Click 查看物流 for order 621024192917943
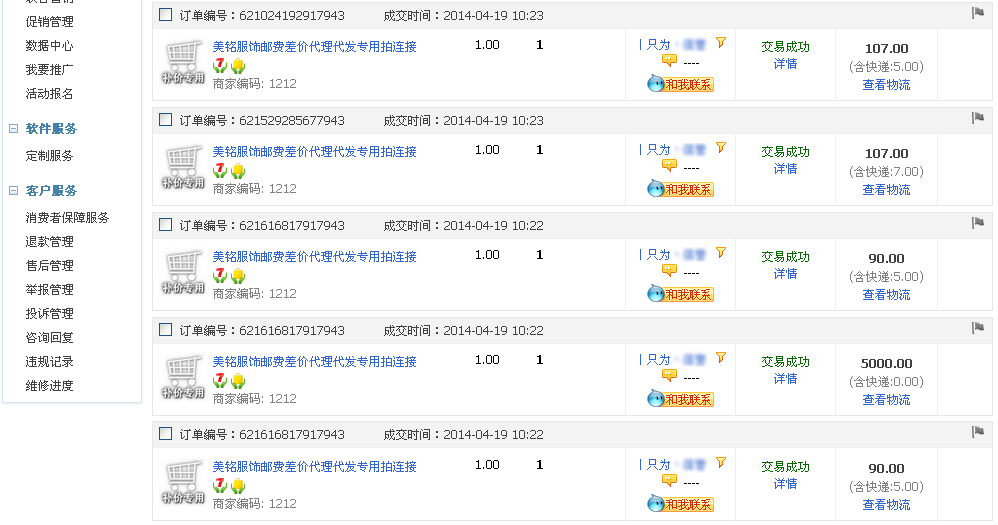Viewport: 998px width, 525px height. point(886,85)
